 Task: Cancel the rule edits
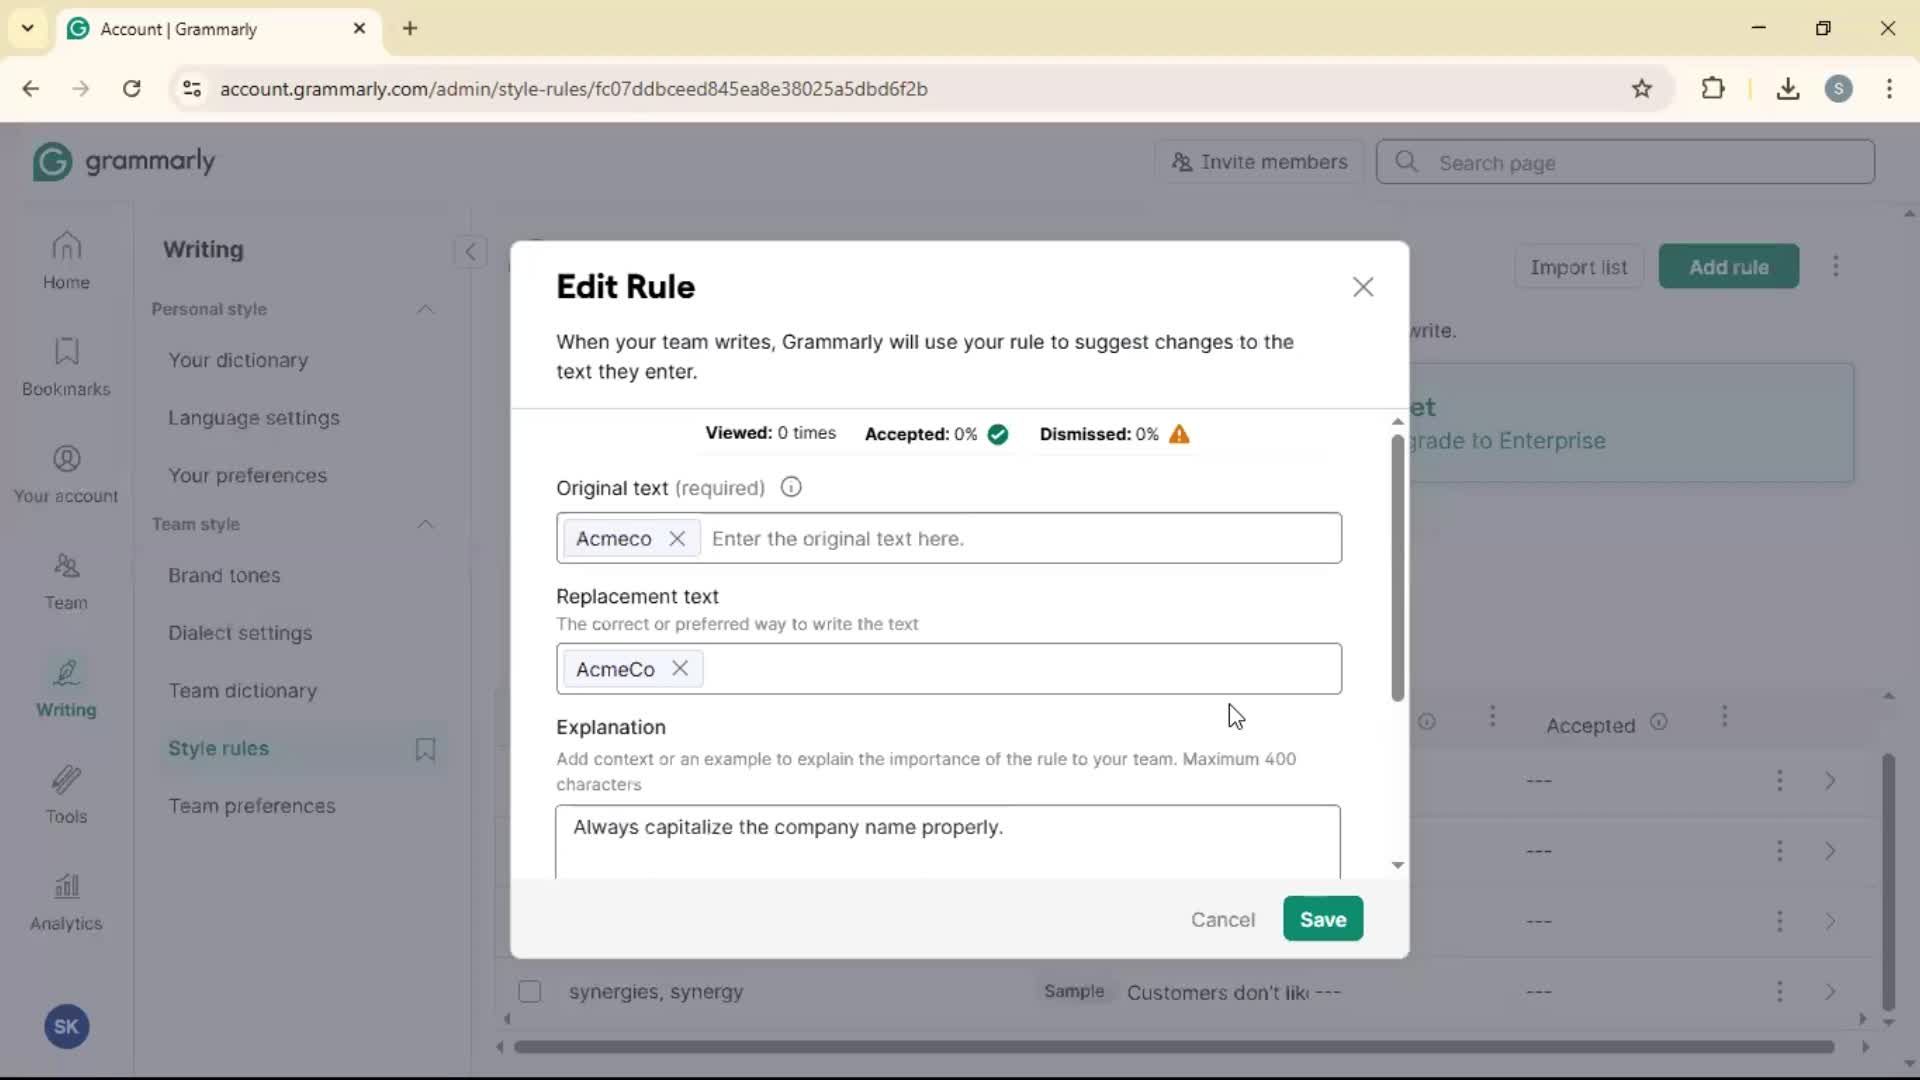[1222, 920]
